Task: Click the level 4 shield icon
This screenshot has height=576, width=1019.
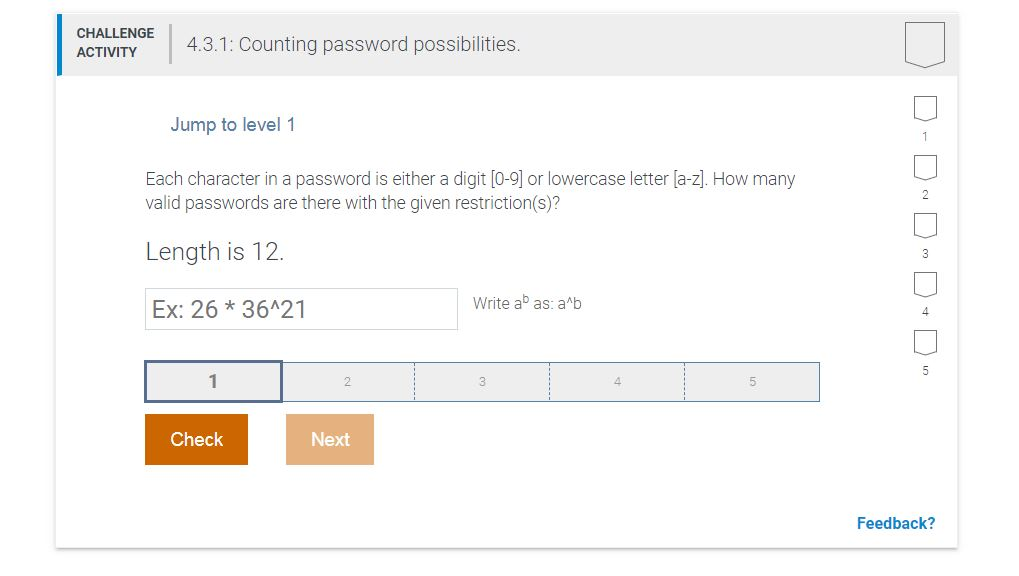Action: (x=923, y=285)
